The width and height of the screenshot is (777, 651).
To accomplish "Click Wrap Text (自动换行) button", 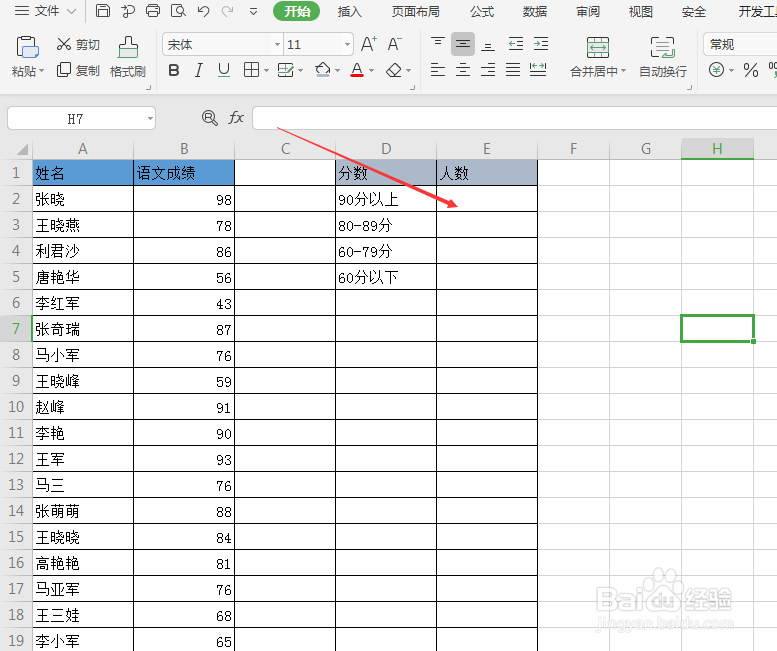I will tap(663, 57).
